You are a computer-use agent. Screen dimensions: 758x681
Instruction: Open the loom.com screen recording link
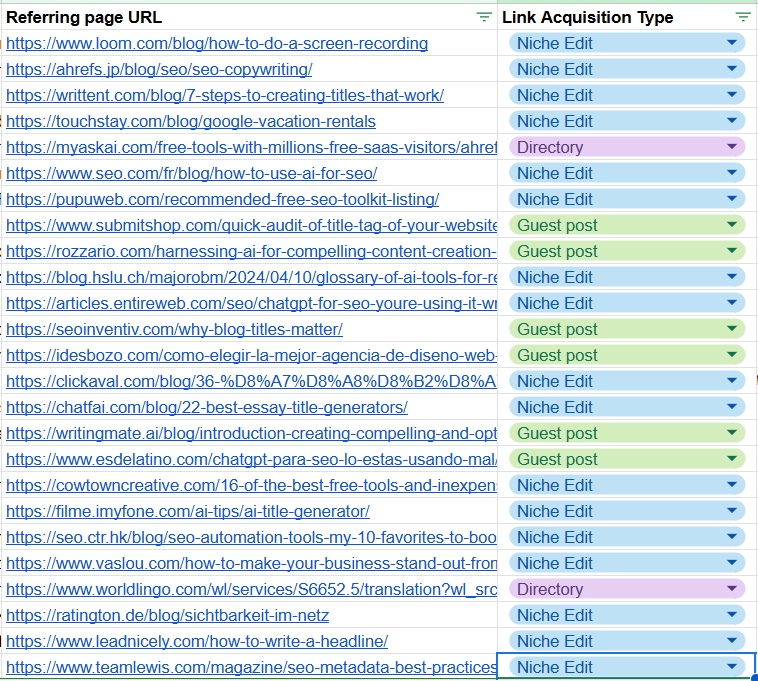[217, 43]
